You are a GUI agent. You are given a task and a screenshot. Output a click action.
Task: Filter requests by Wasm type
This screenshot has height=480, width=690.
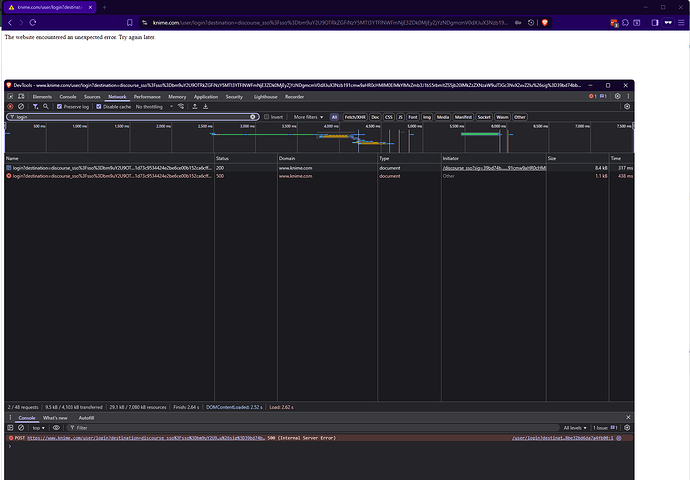click(502, 117)
